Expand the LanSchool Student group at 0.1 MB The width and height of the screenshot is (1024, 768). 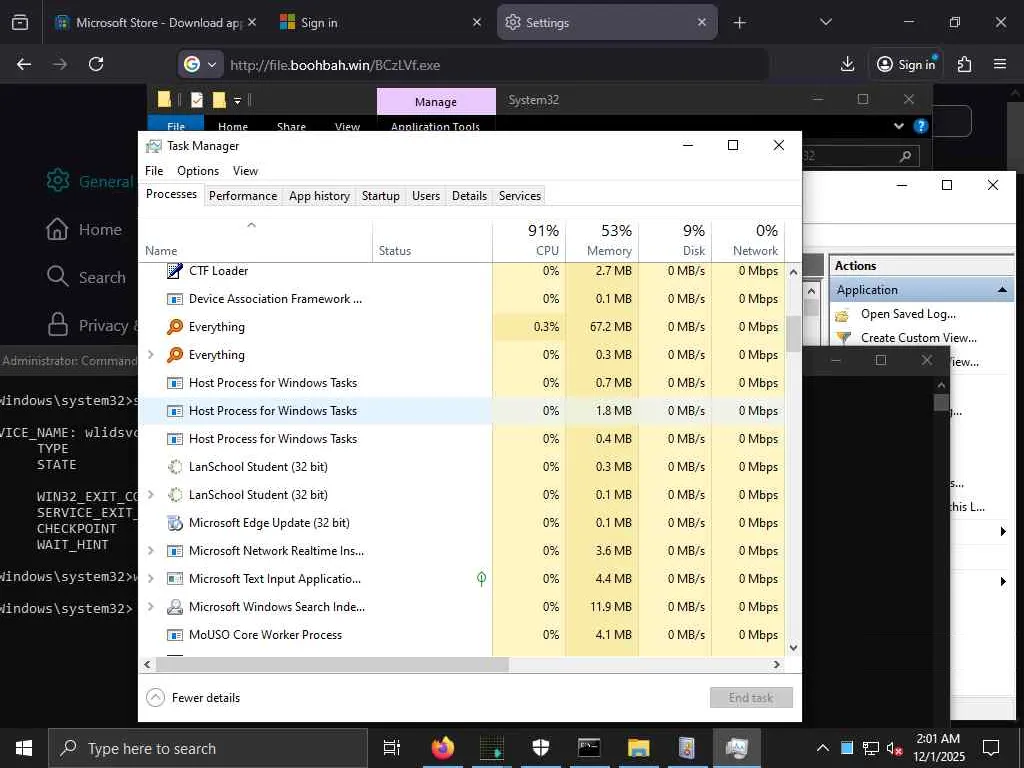click(x=151, y=494)
